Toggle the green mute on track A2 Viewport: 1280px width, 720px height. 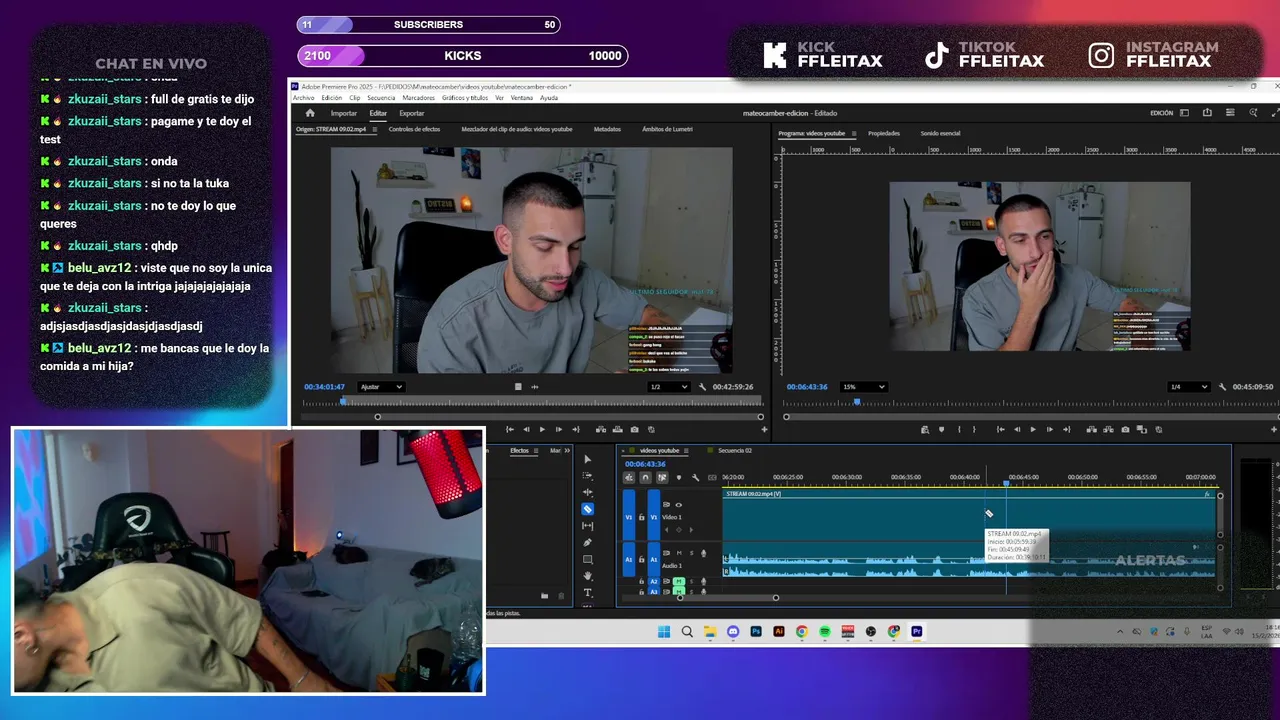pos(679,581)
